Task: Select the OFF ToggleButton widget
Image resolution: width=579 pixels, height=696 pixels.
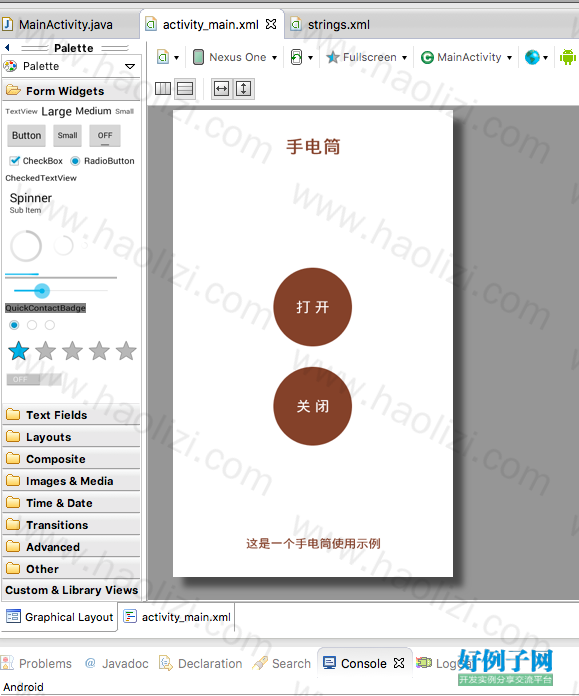Action: [x=105, y=135]
